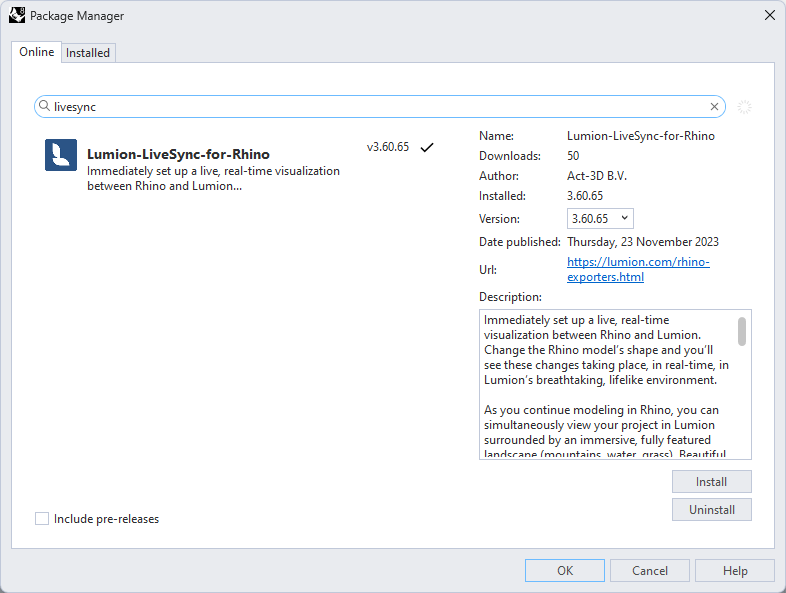The image size is (786, 593).
Task: Click the package summary text 'Immediately set up a live'
Action: (214, 178)
